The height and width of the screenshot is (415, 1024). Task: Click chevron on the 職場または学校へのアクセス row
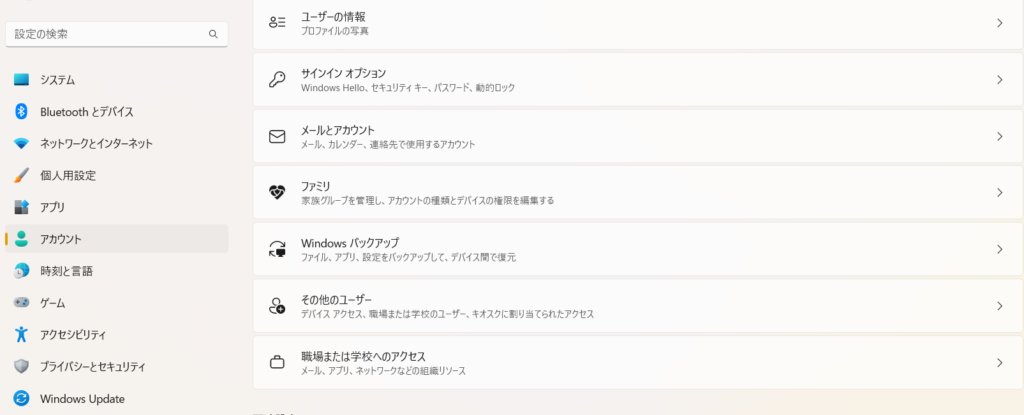tap(999, 362)
